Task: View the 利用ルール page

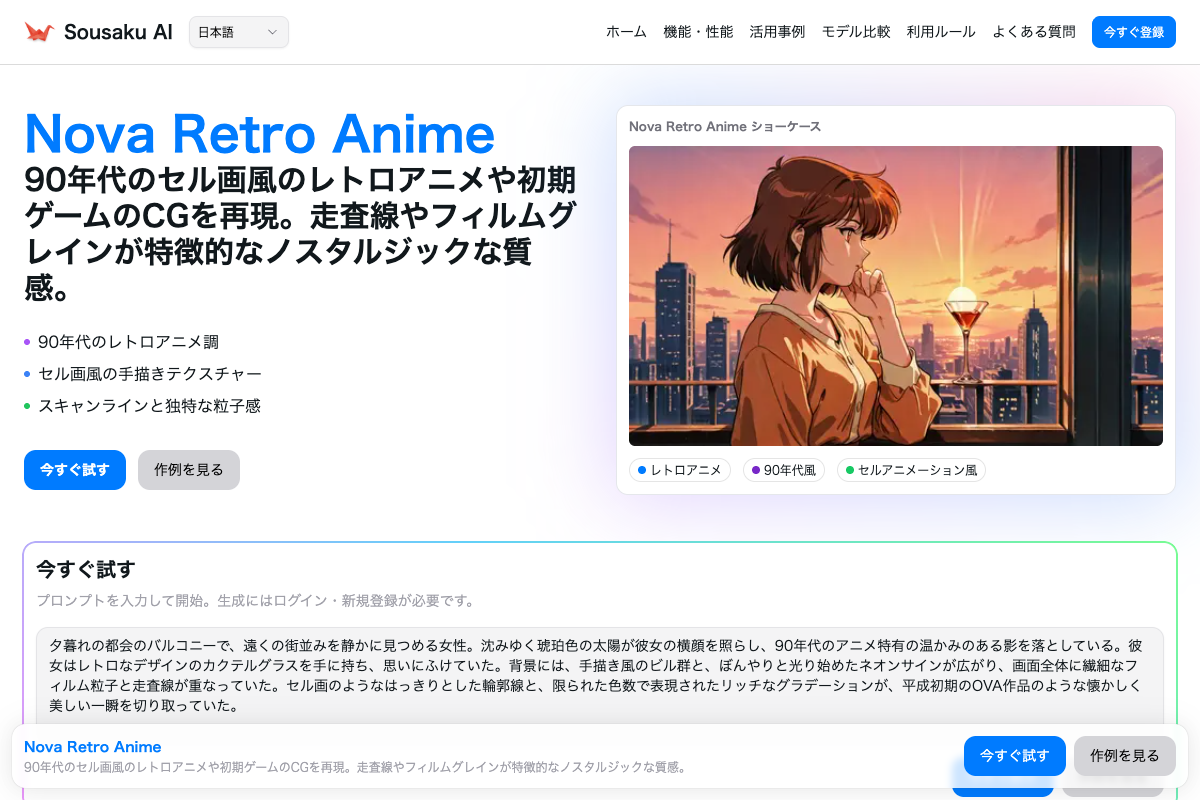Action: (x=941, y=31)
